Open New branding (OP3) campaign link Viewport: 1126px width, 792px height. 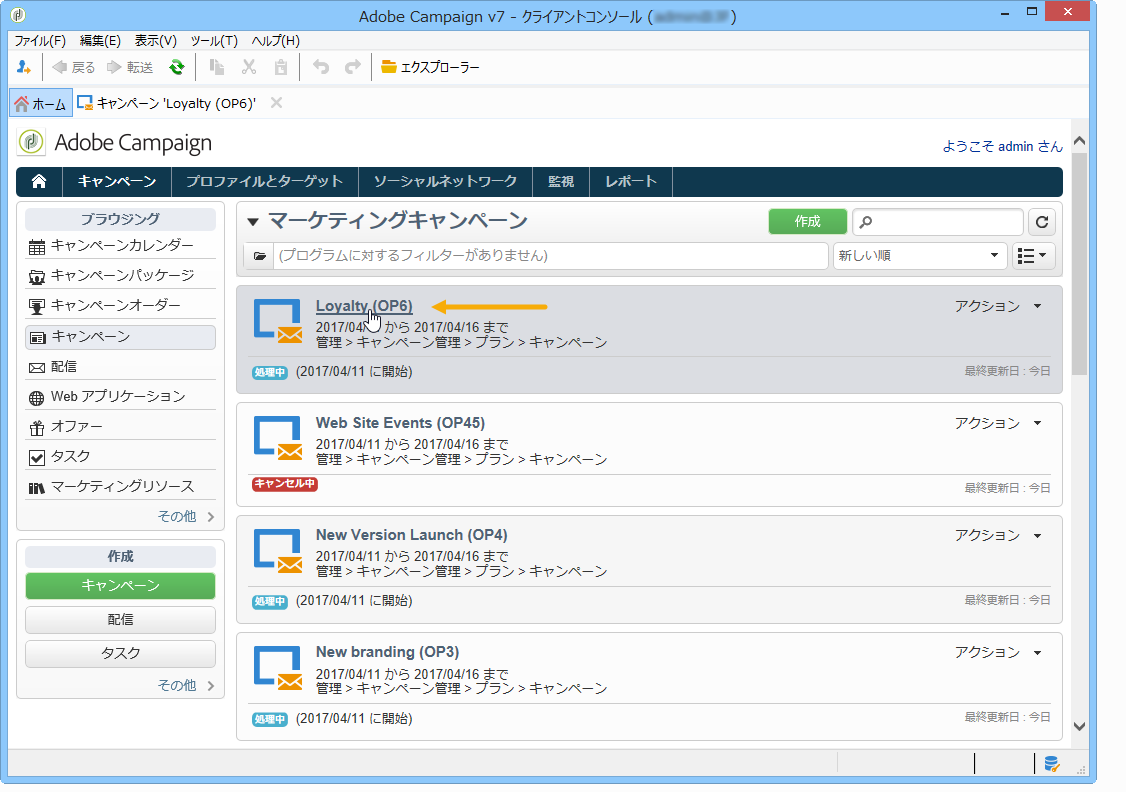click(387, 652)
